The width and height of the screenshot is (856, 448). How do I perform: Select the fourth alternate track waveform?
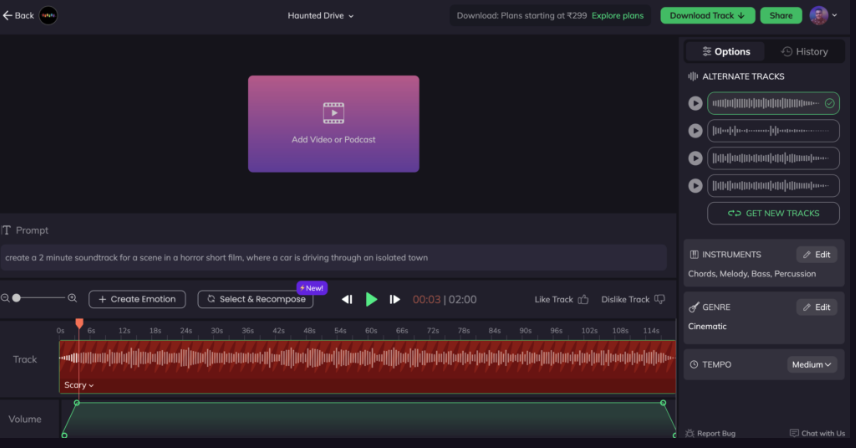coord(773,186)
